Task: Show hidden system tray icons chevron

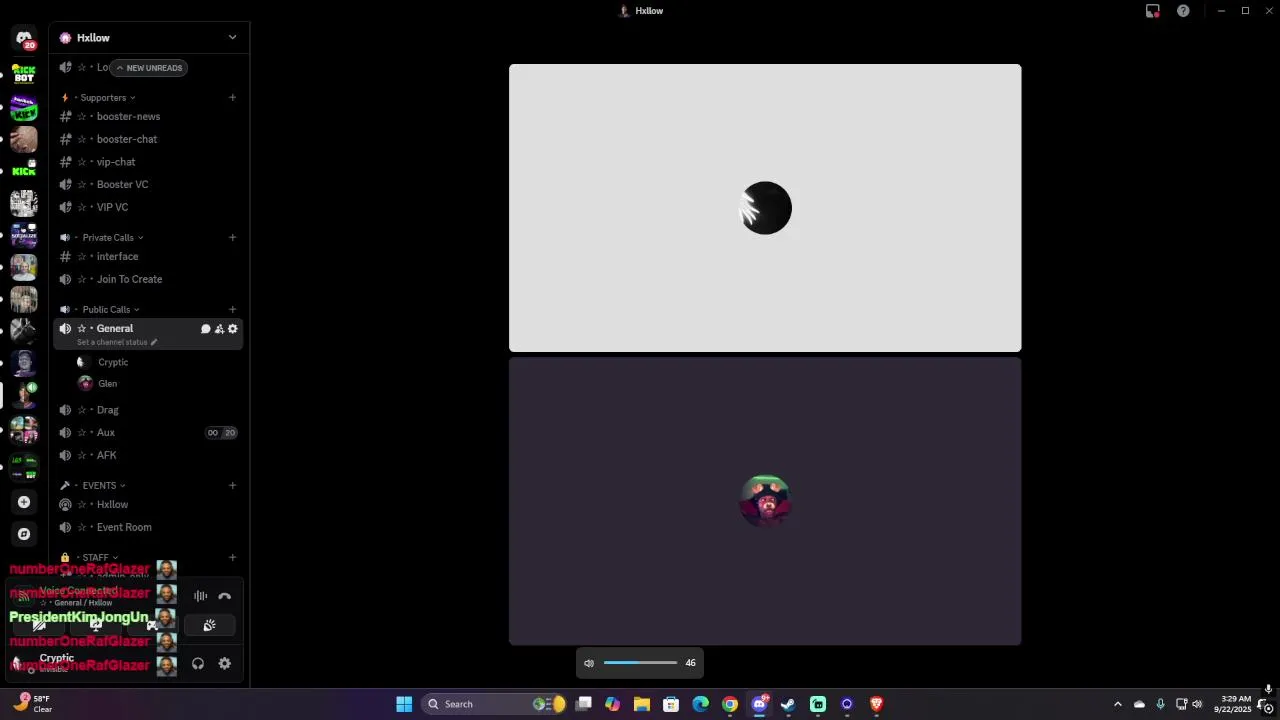Action: (x=1118, y=704)
